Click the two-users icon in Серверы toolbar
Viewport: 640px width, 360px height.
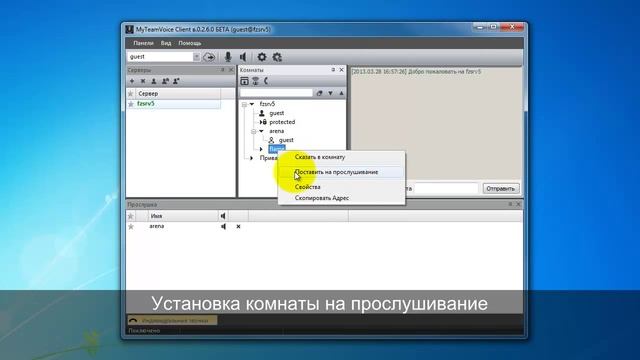click(165, 81)
